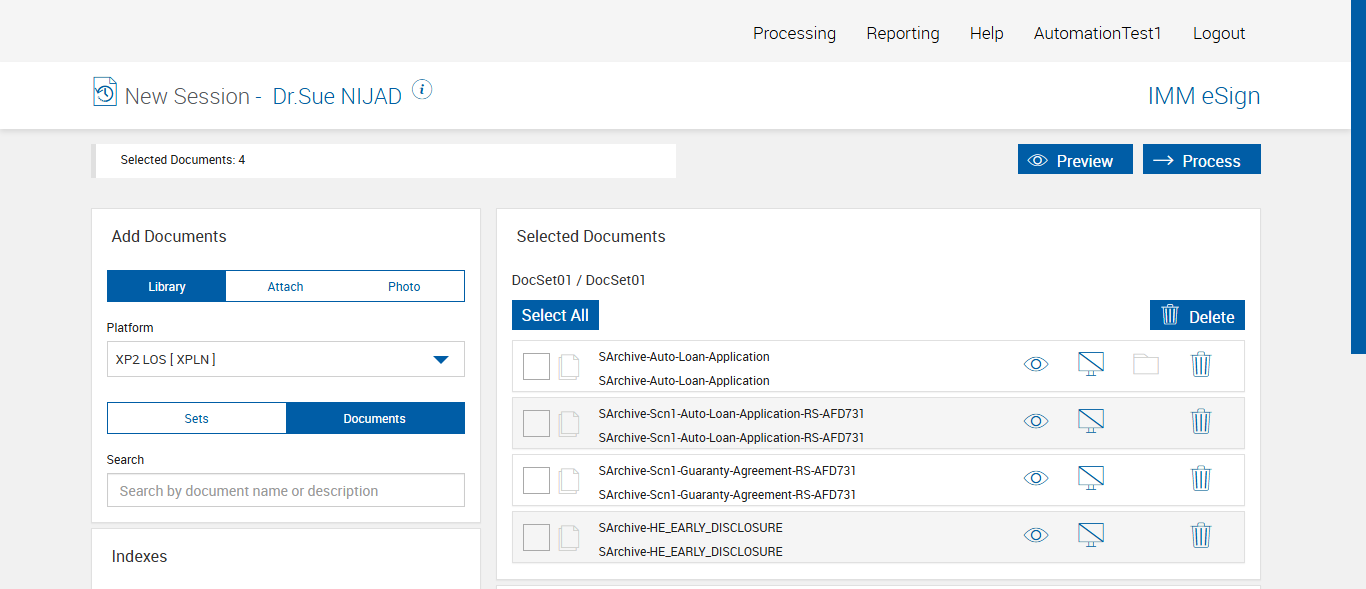The width and height of the screenshot is (1366, 589).
Task: Click the info icon beside Dr.Sue NIJAD
Action: tap(422, 90)
